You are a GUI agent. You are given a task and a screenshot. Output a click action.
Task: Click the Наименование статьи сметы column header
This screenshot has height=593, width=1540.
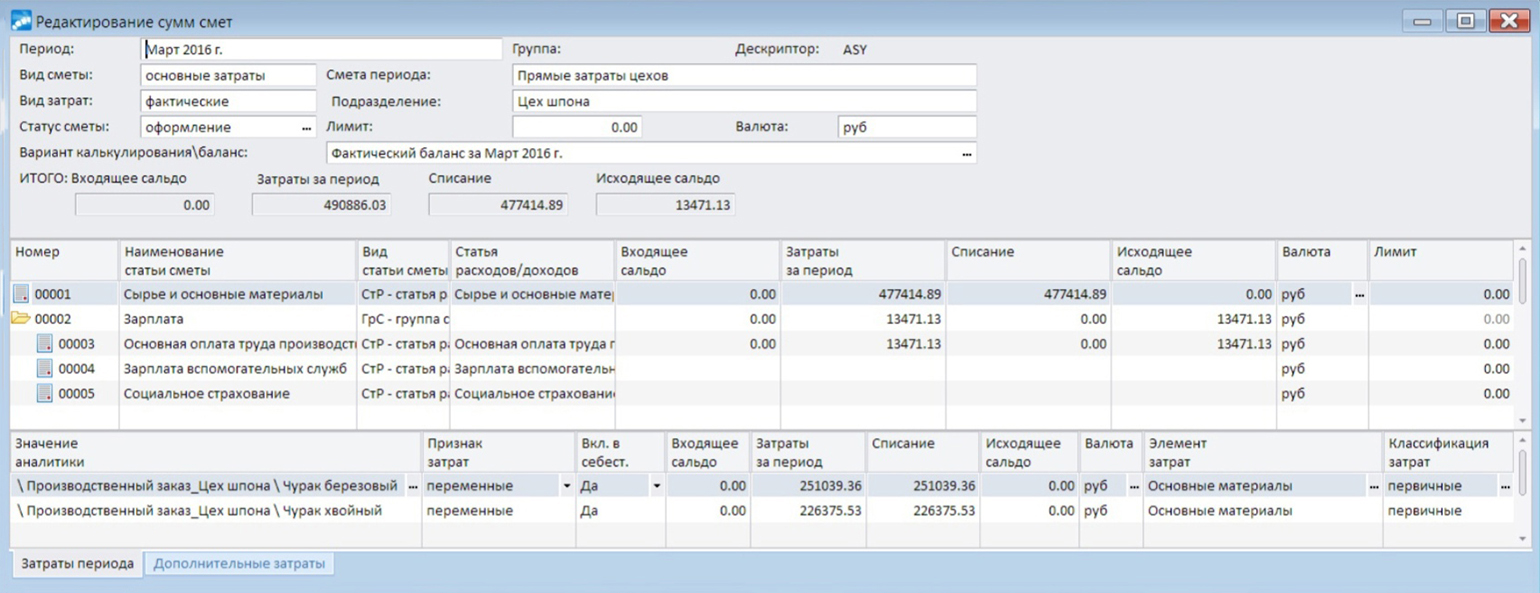point(237,261)
